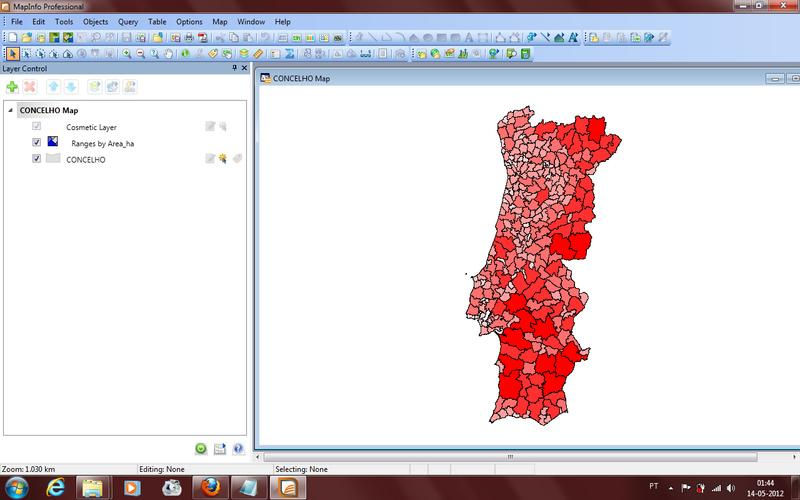Click the green circular icon under Layer Control
The width and height of the screenshot is (800, 500).
click(201, 448)
